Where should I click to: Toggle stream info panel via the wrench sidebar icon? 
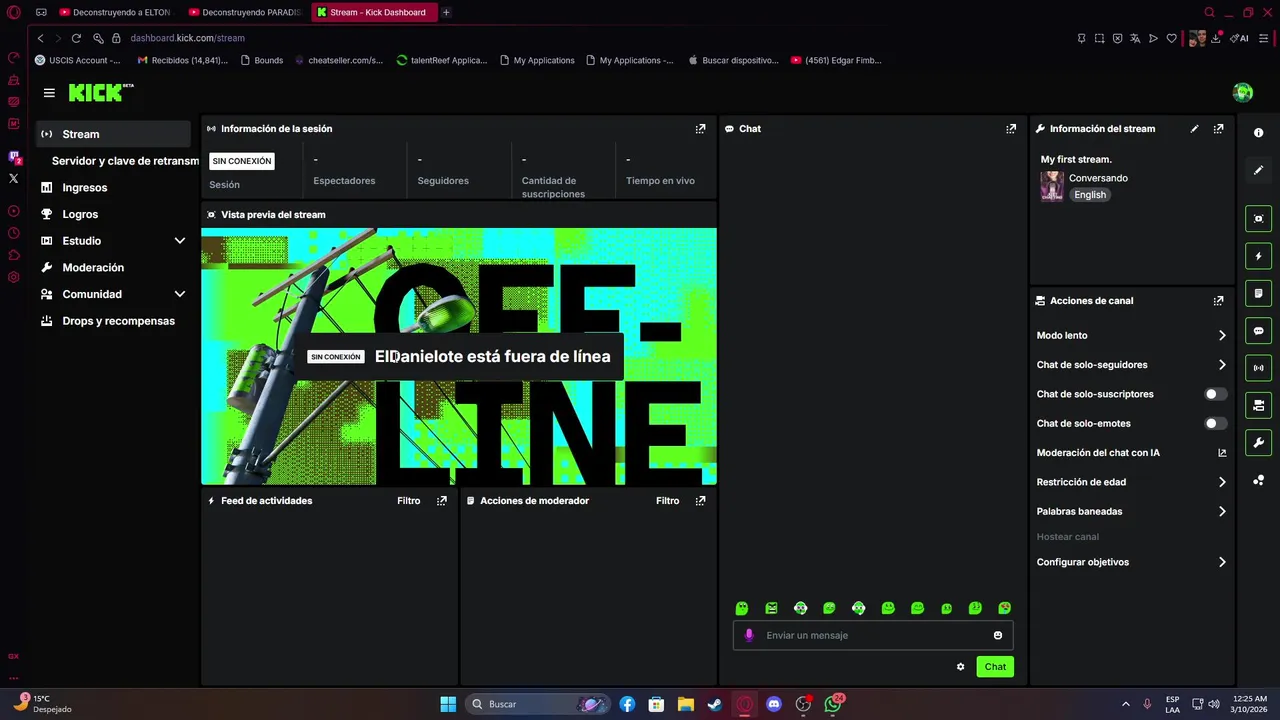click(x=1258, y=443)
